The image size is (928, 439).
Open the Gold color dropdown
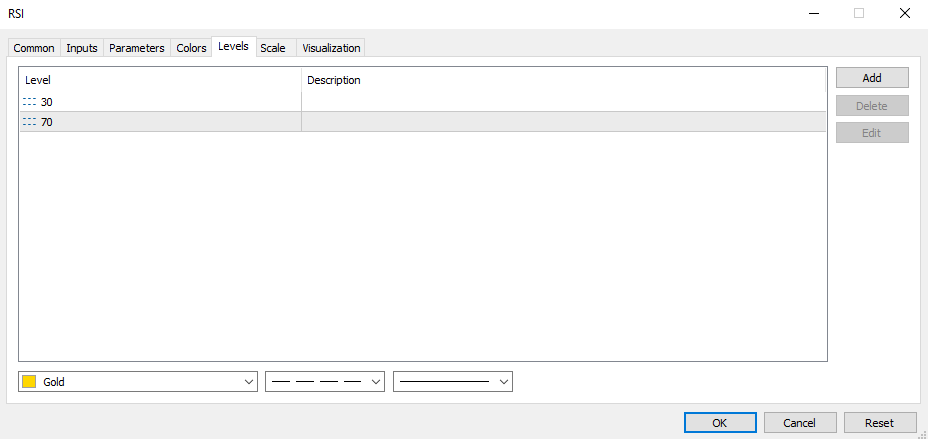tap(138, 382)
